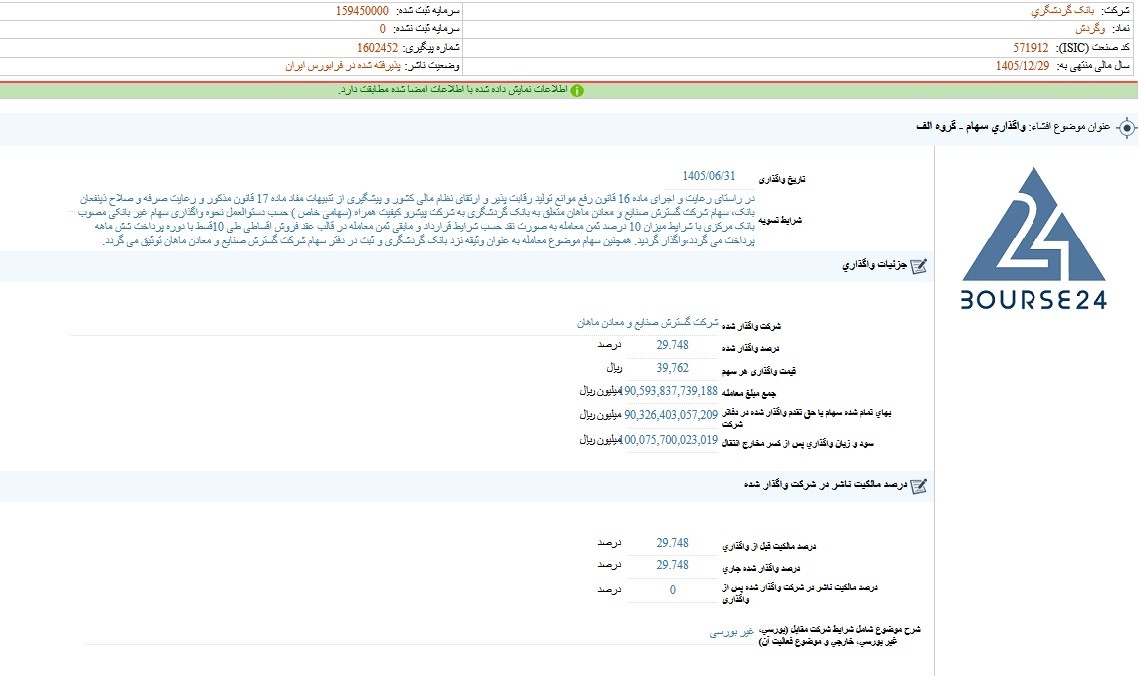Image resolution: width=1139 pixels, height=676 pixels.
Task: Click the درصد مالکیت ناشر در شرکت واگذار شده heading
Action: click(x=825, y=484)
